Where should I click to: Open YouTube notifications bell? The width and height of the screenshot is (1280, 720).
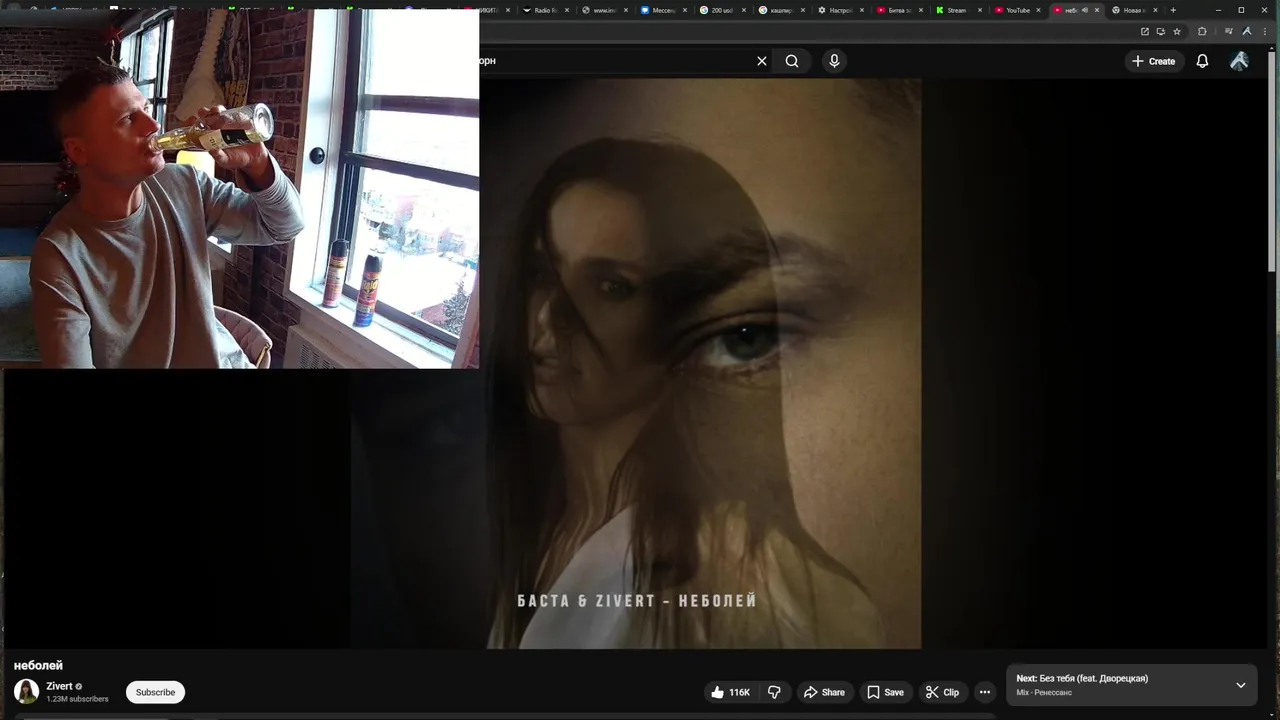(x=1202, y=61)
